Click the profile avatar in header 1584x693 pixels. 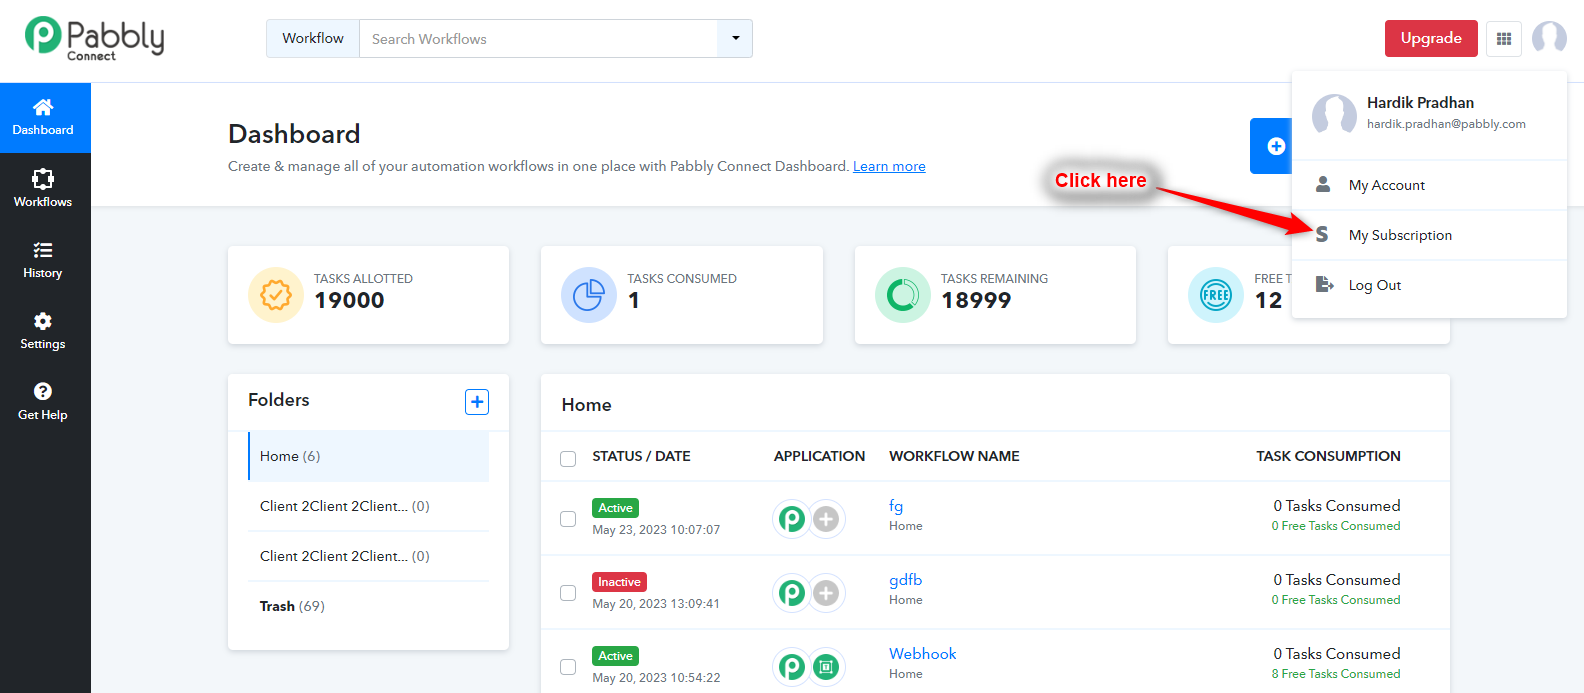(1549, 39)
